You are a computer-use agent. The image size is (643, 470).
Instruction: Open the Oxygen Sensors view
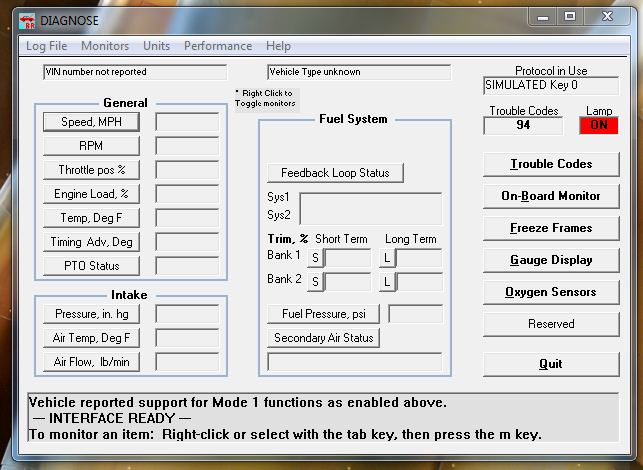(x=551, y=292)
